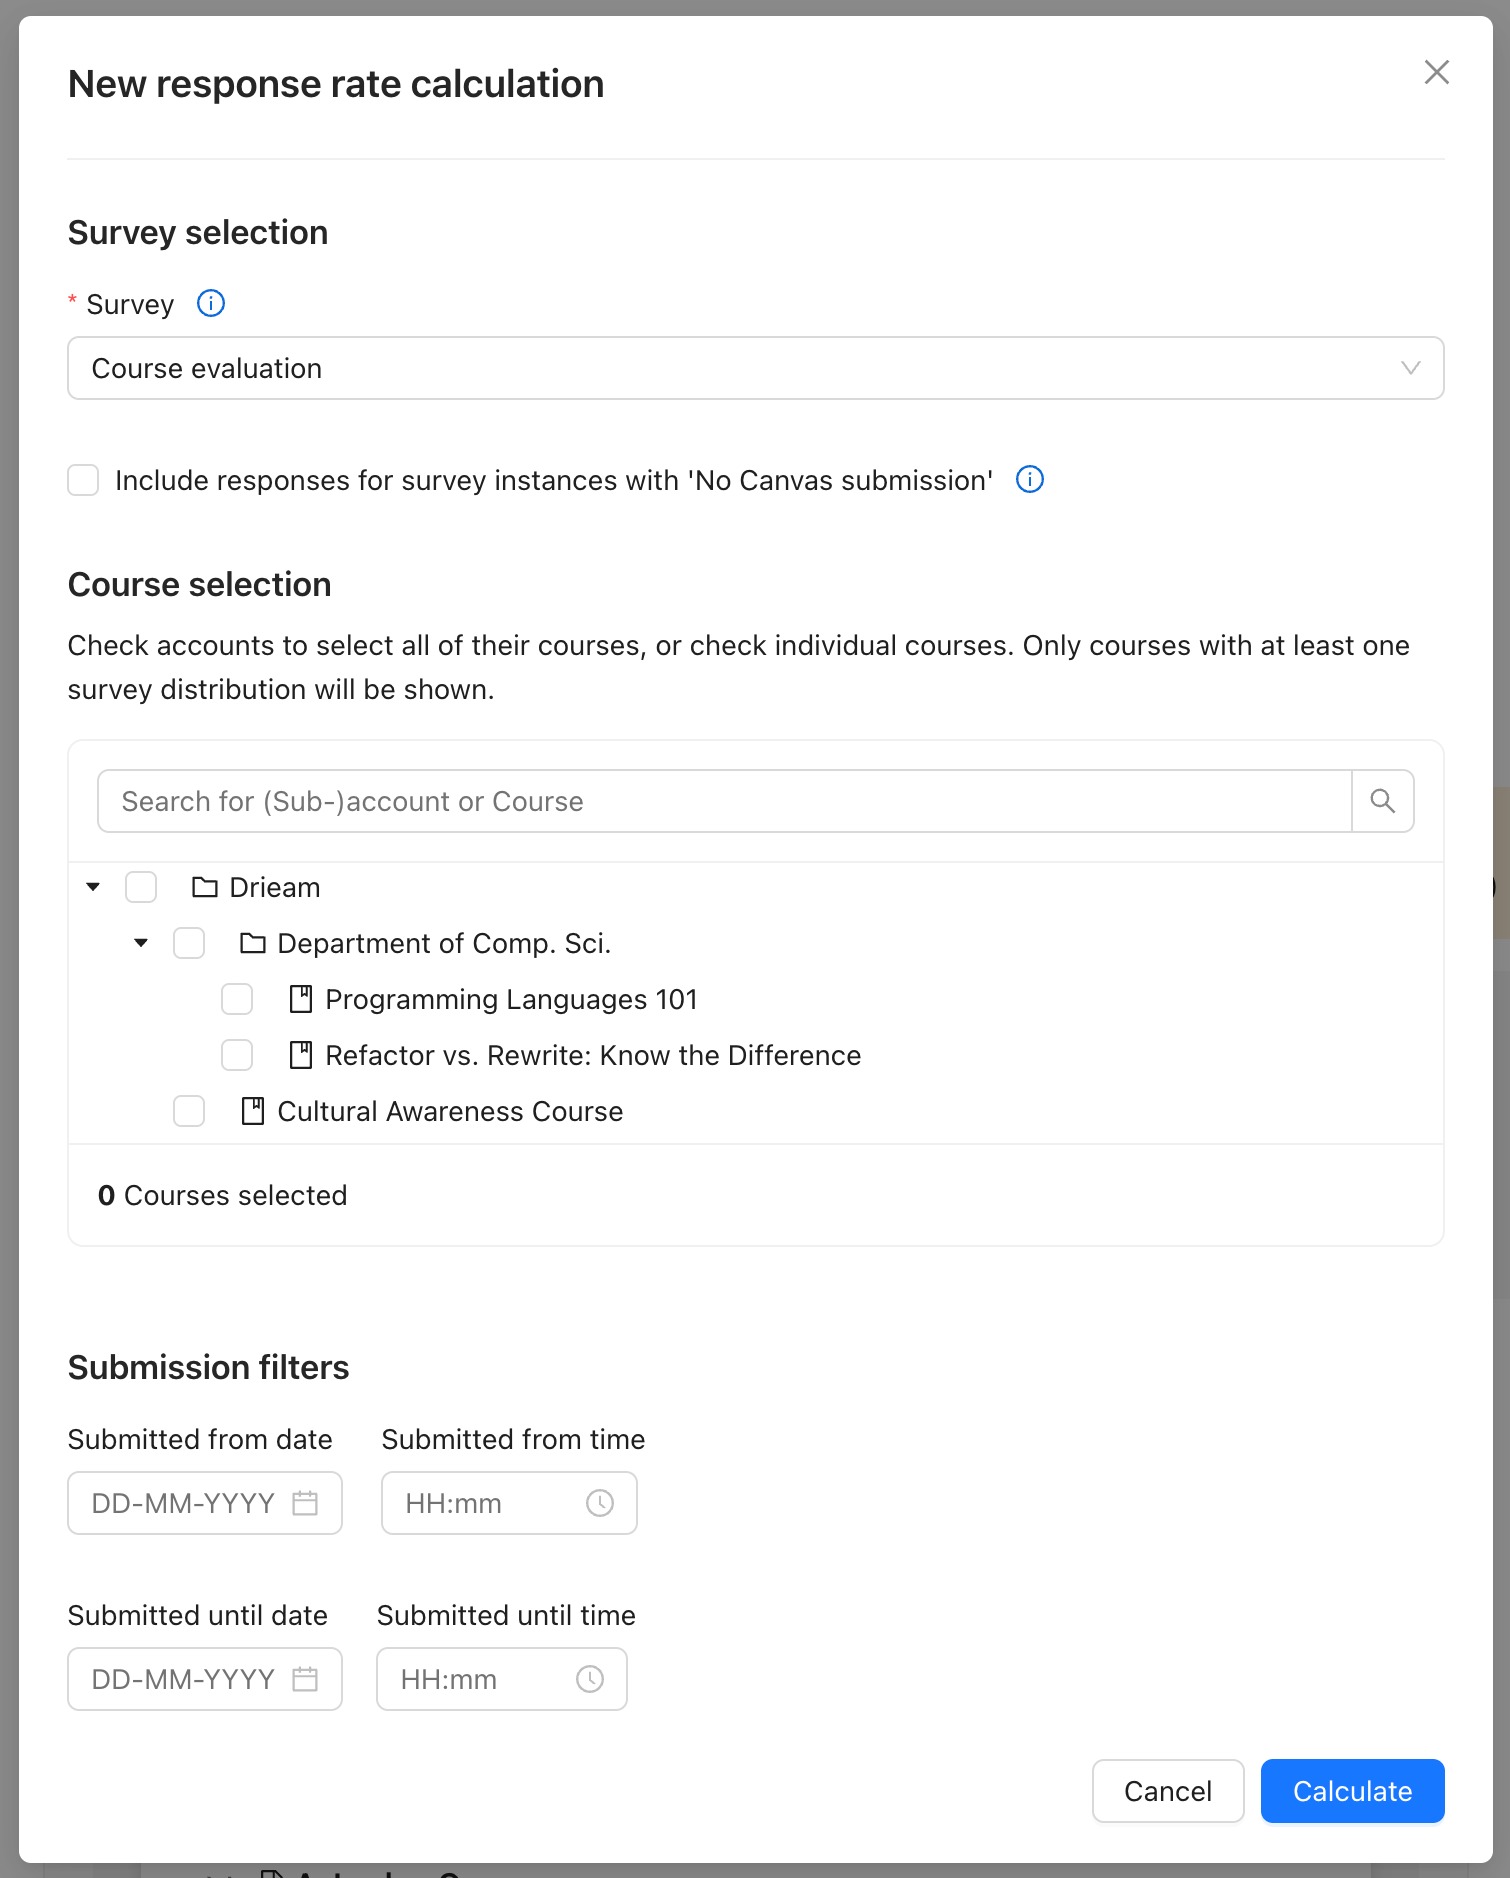Open calendar icon in Submitted from date
Screen dimensions: 1510x1878
point(305,1503)
